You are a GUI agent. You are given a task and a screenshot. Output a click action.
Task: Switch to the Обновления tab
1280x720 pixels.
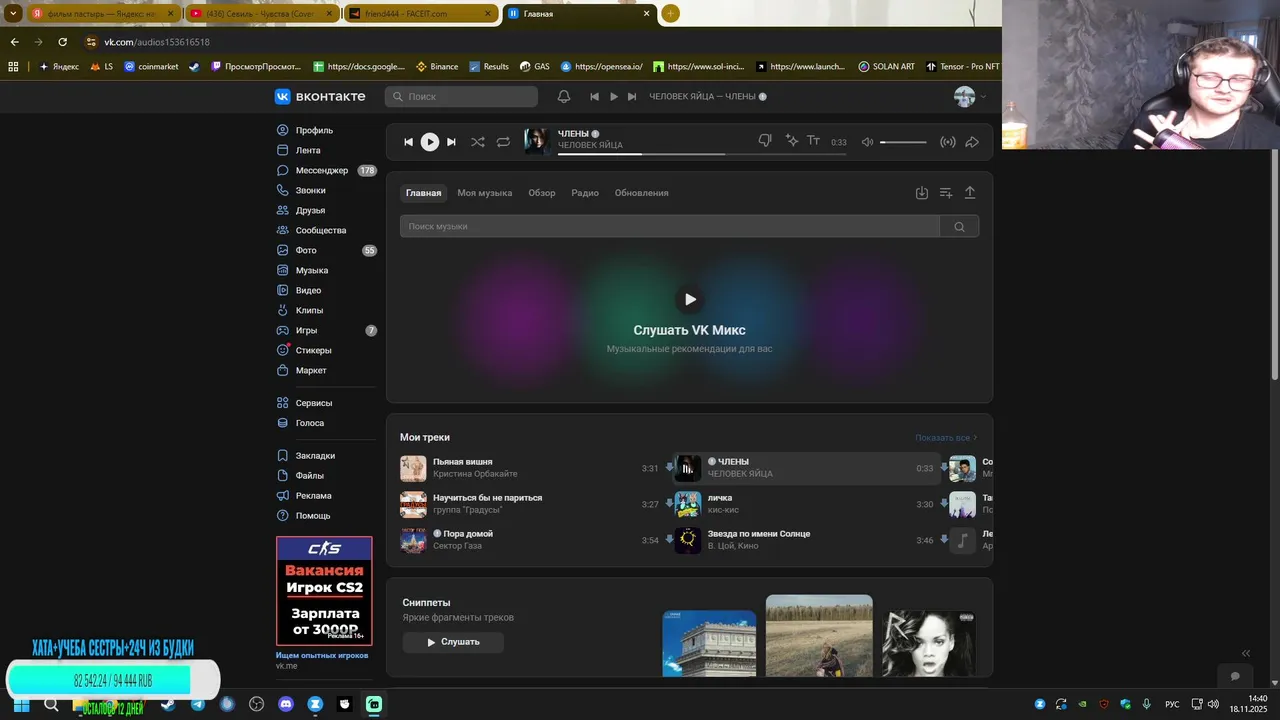click(x=642, y=193)
